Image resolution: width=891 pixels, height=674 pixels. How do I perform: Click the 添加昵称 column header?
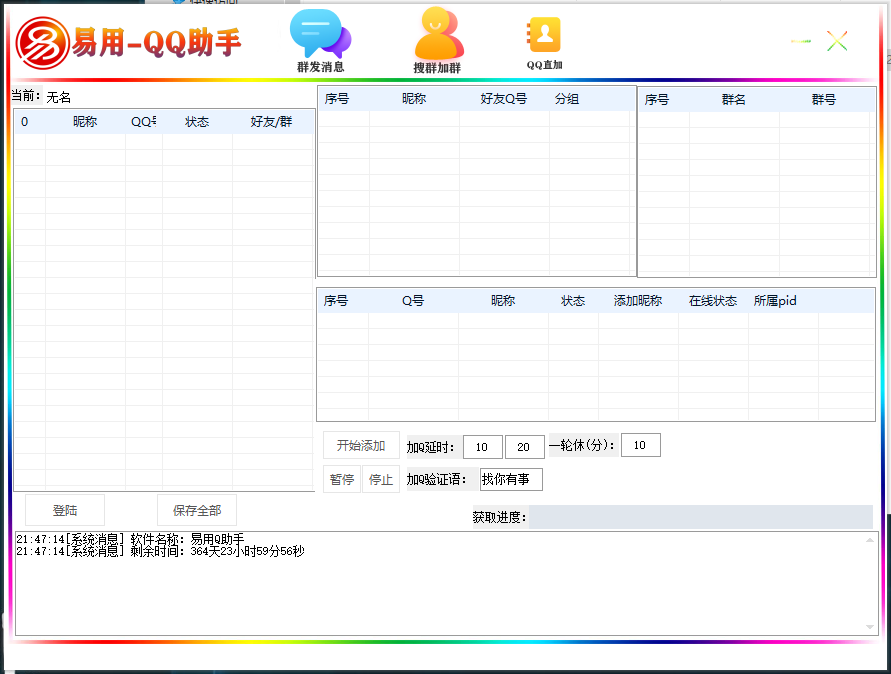point(638,301)
